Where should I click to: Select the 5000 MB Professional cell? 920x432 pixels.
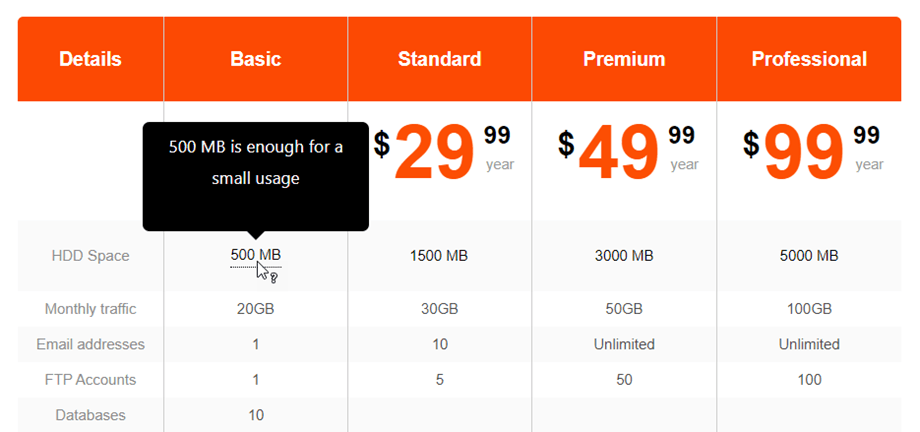pyautogui.click(x=809, y=256)
